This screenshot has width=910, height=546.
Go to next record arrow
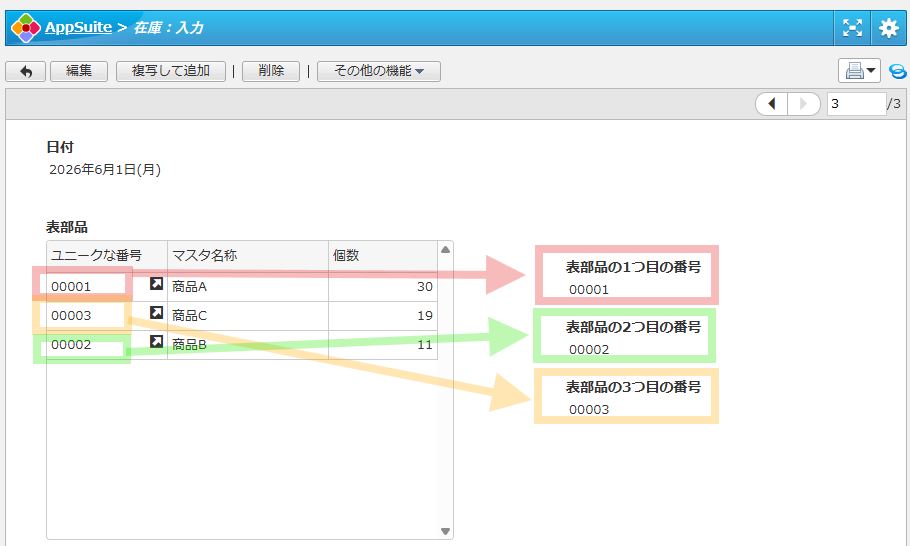[804, 104]
